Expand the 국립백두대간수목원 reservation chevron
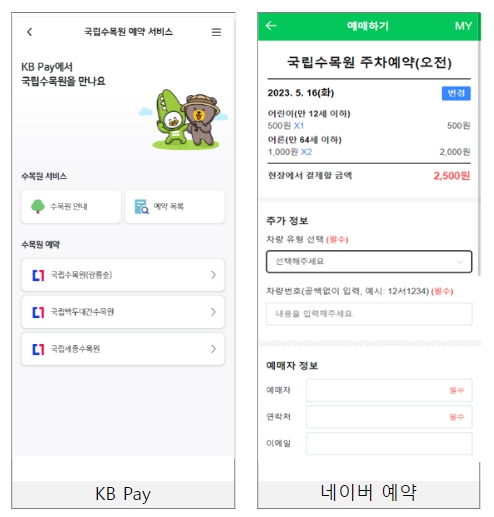The image size is (494, 517). [213, 312]
